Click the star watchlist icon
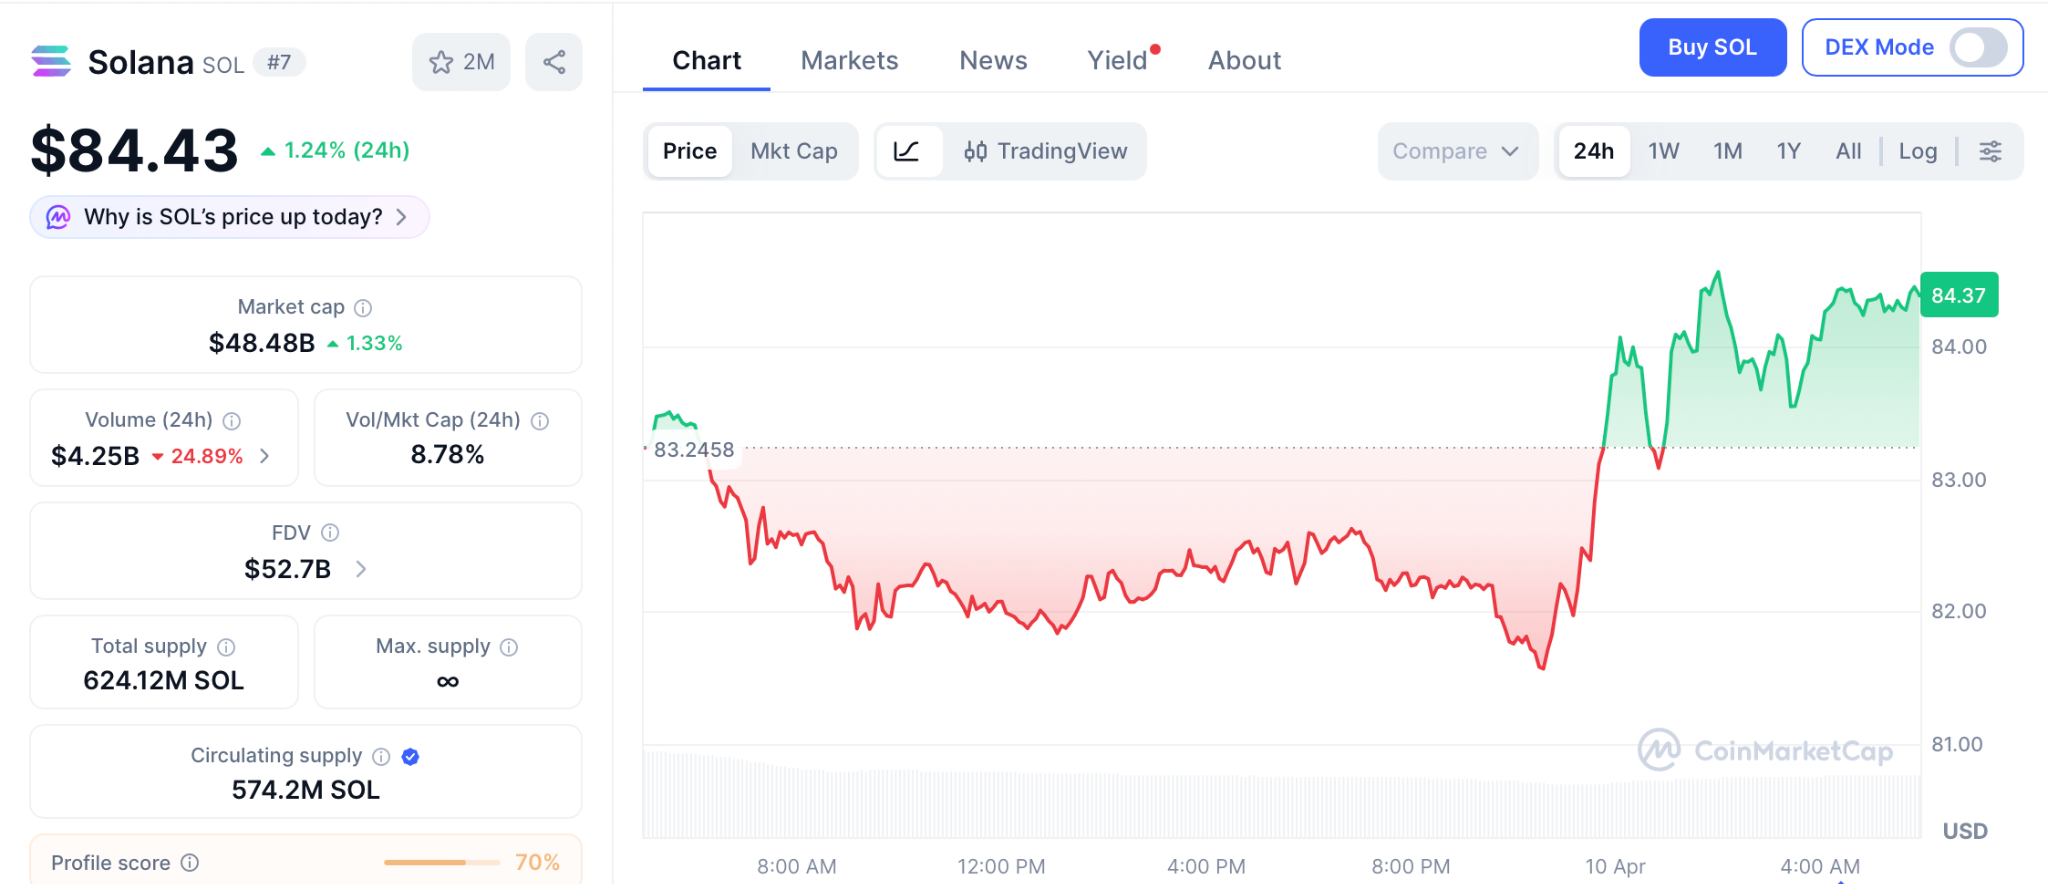The height and width of the screenshot is (884, 2048). (x=442, y=62)
